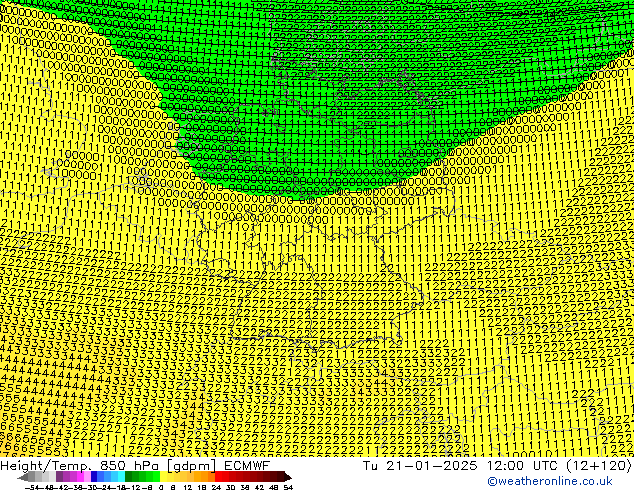Click the legend label -54

pyautogui.click(x=34, y=488)
